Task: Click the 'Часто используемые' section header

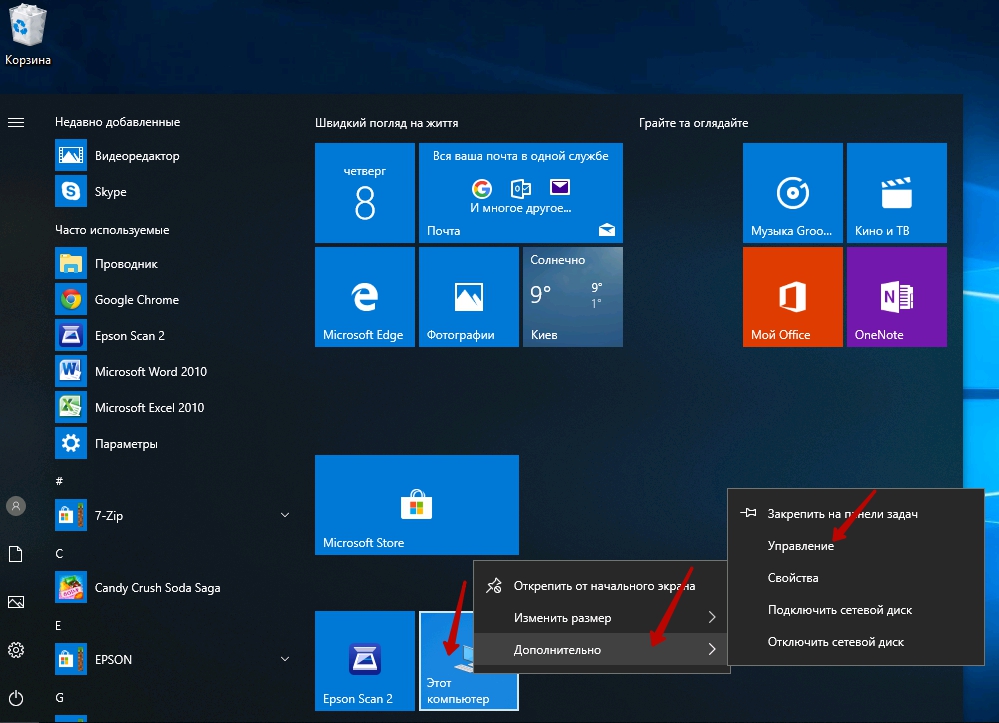Action: coord(112,230)
